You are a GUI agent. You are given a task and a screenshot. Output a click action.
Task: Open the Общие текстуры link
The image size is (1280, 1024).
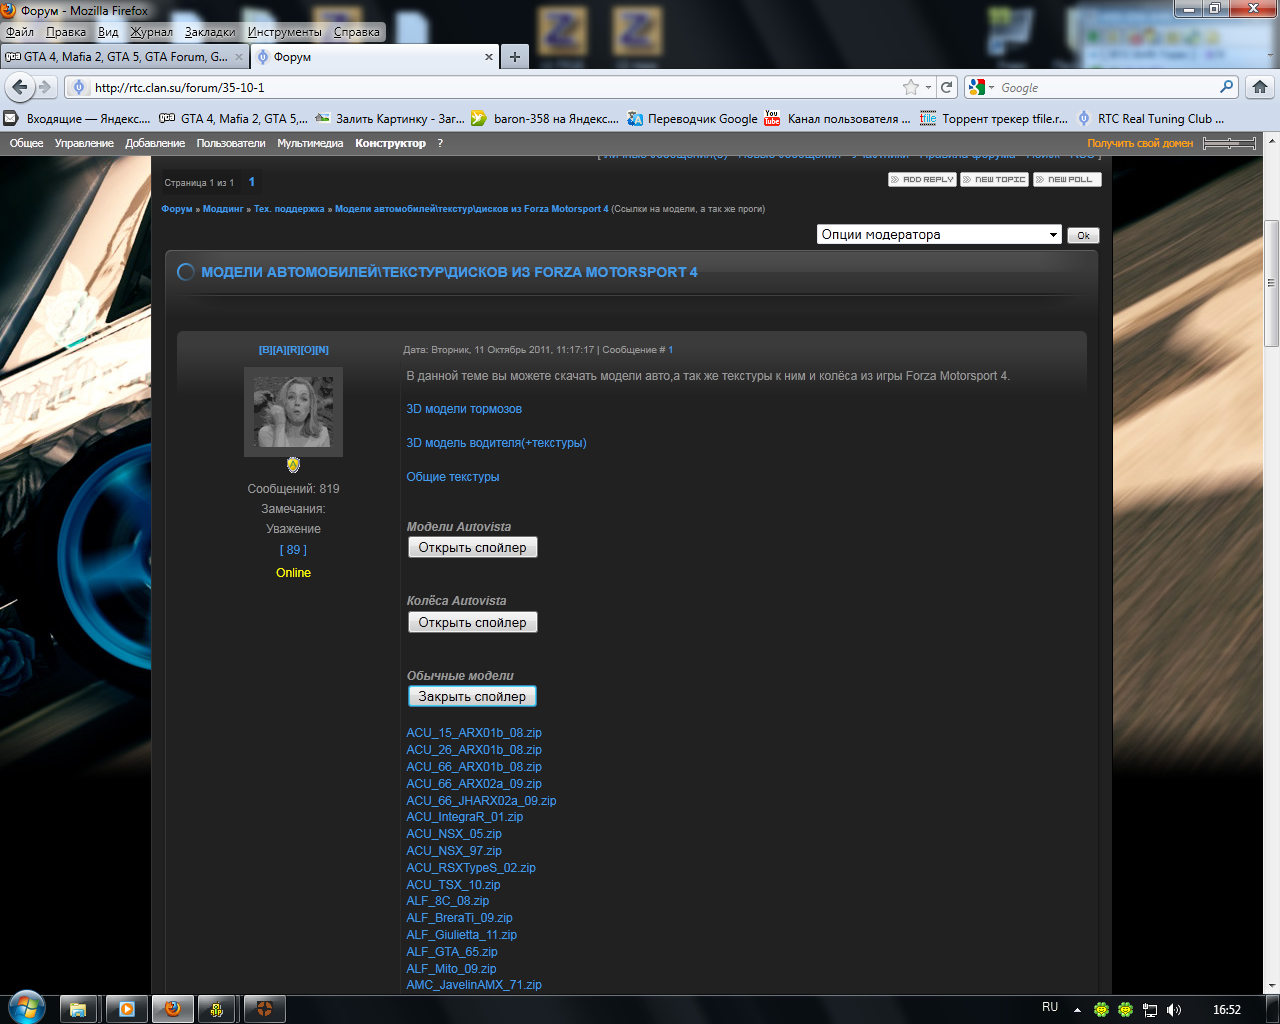click(452, 477)
